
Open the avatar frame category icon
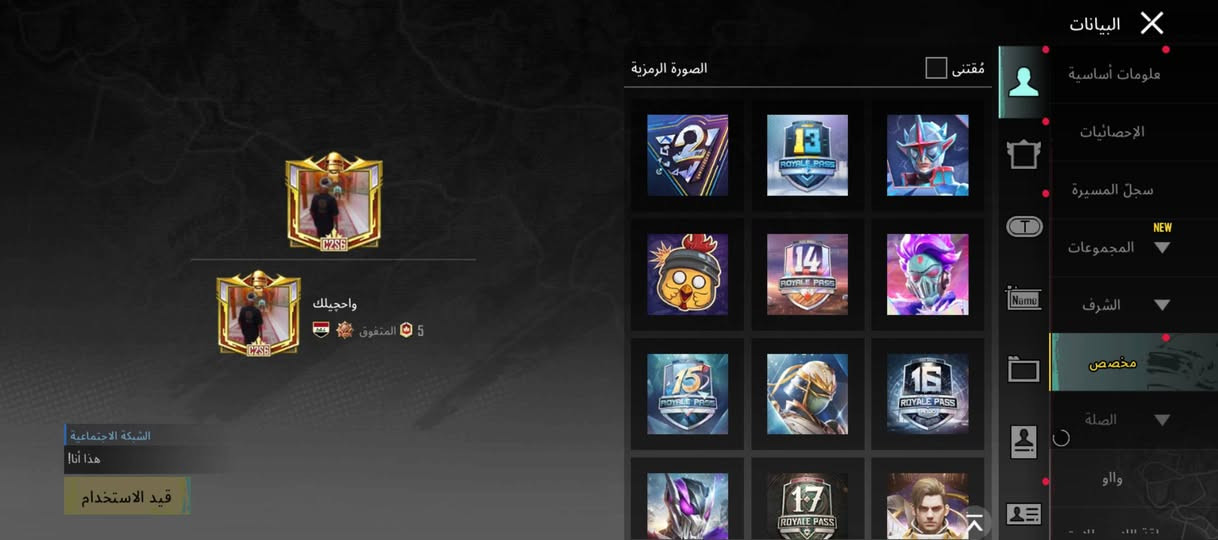[1023, 153]
